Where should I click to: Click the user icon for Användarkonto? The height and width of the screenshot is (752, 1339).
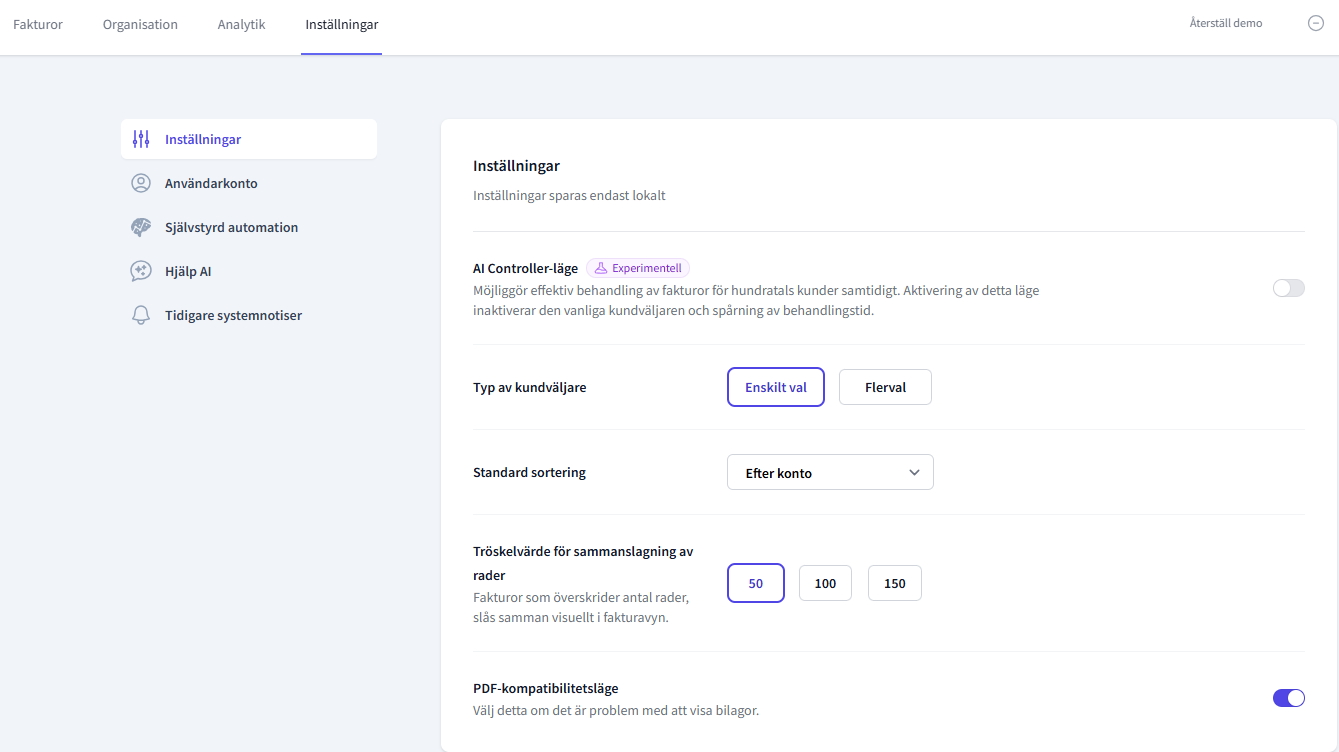[141, 183]
